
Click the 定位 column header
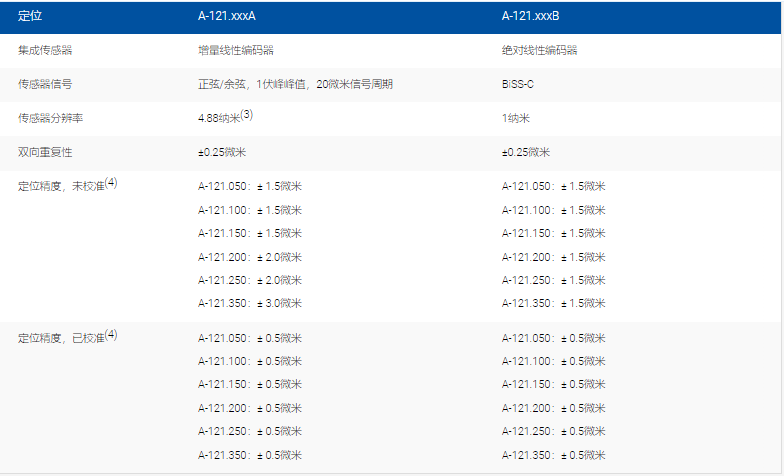30,17
